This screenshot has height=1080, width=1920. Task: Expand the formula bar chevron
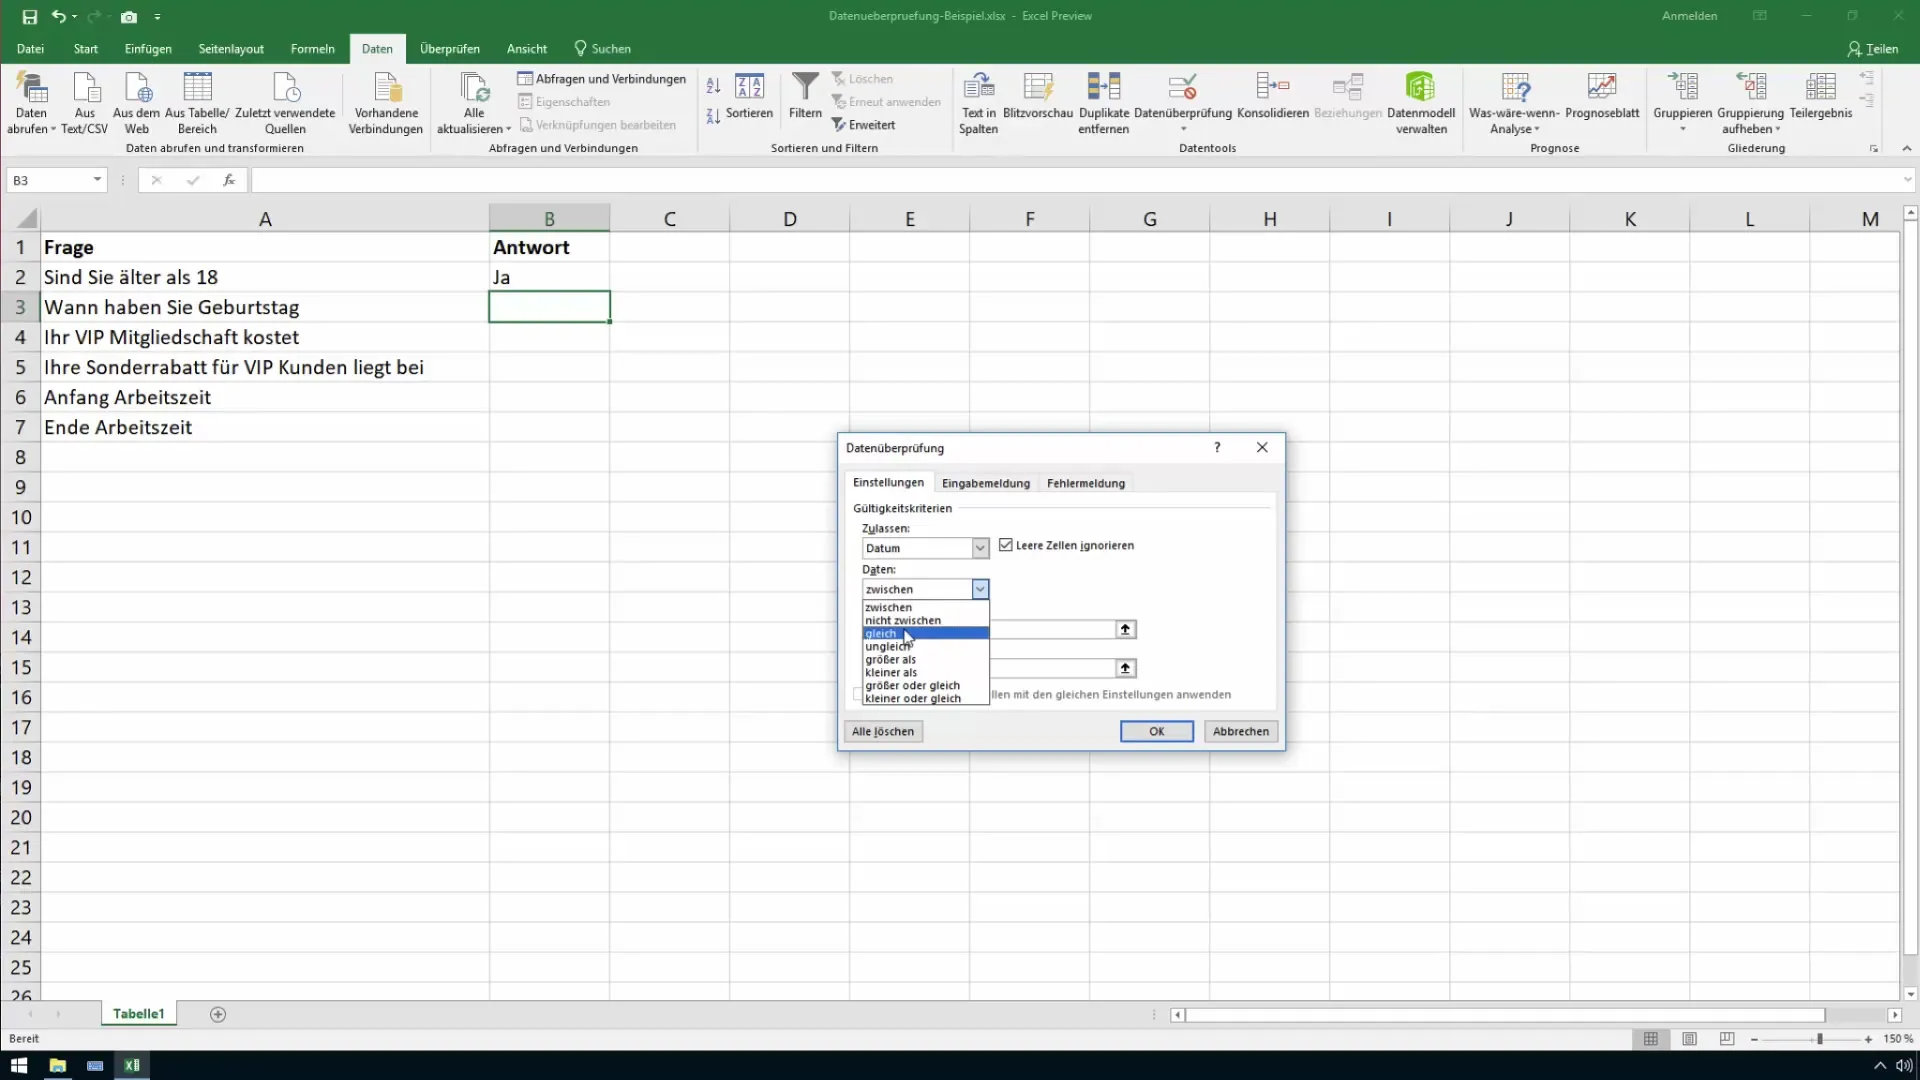1907,180
